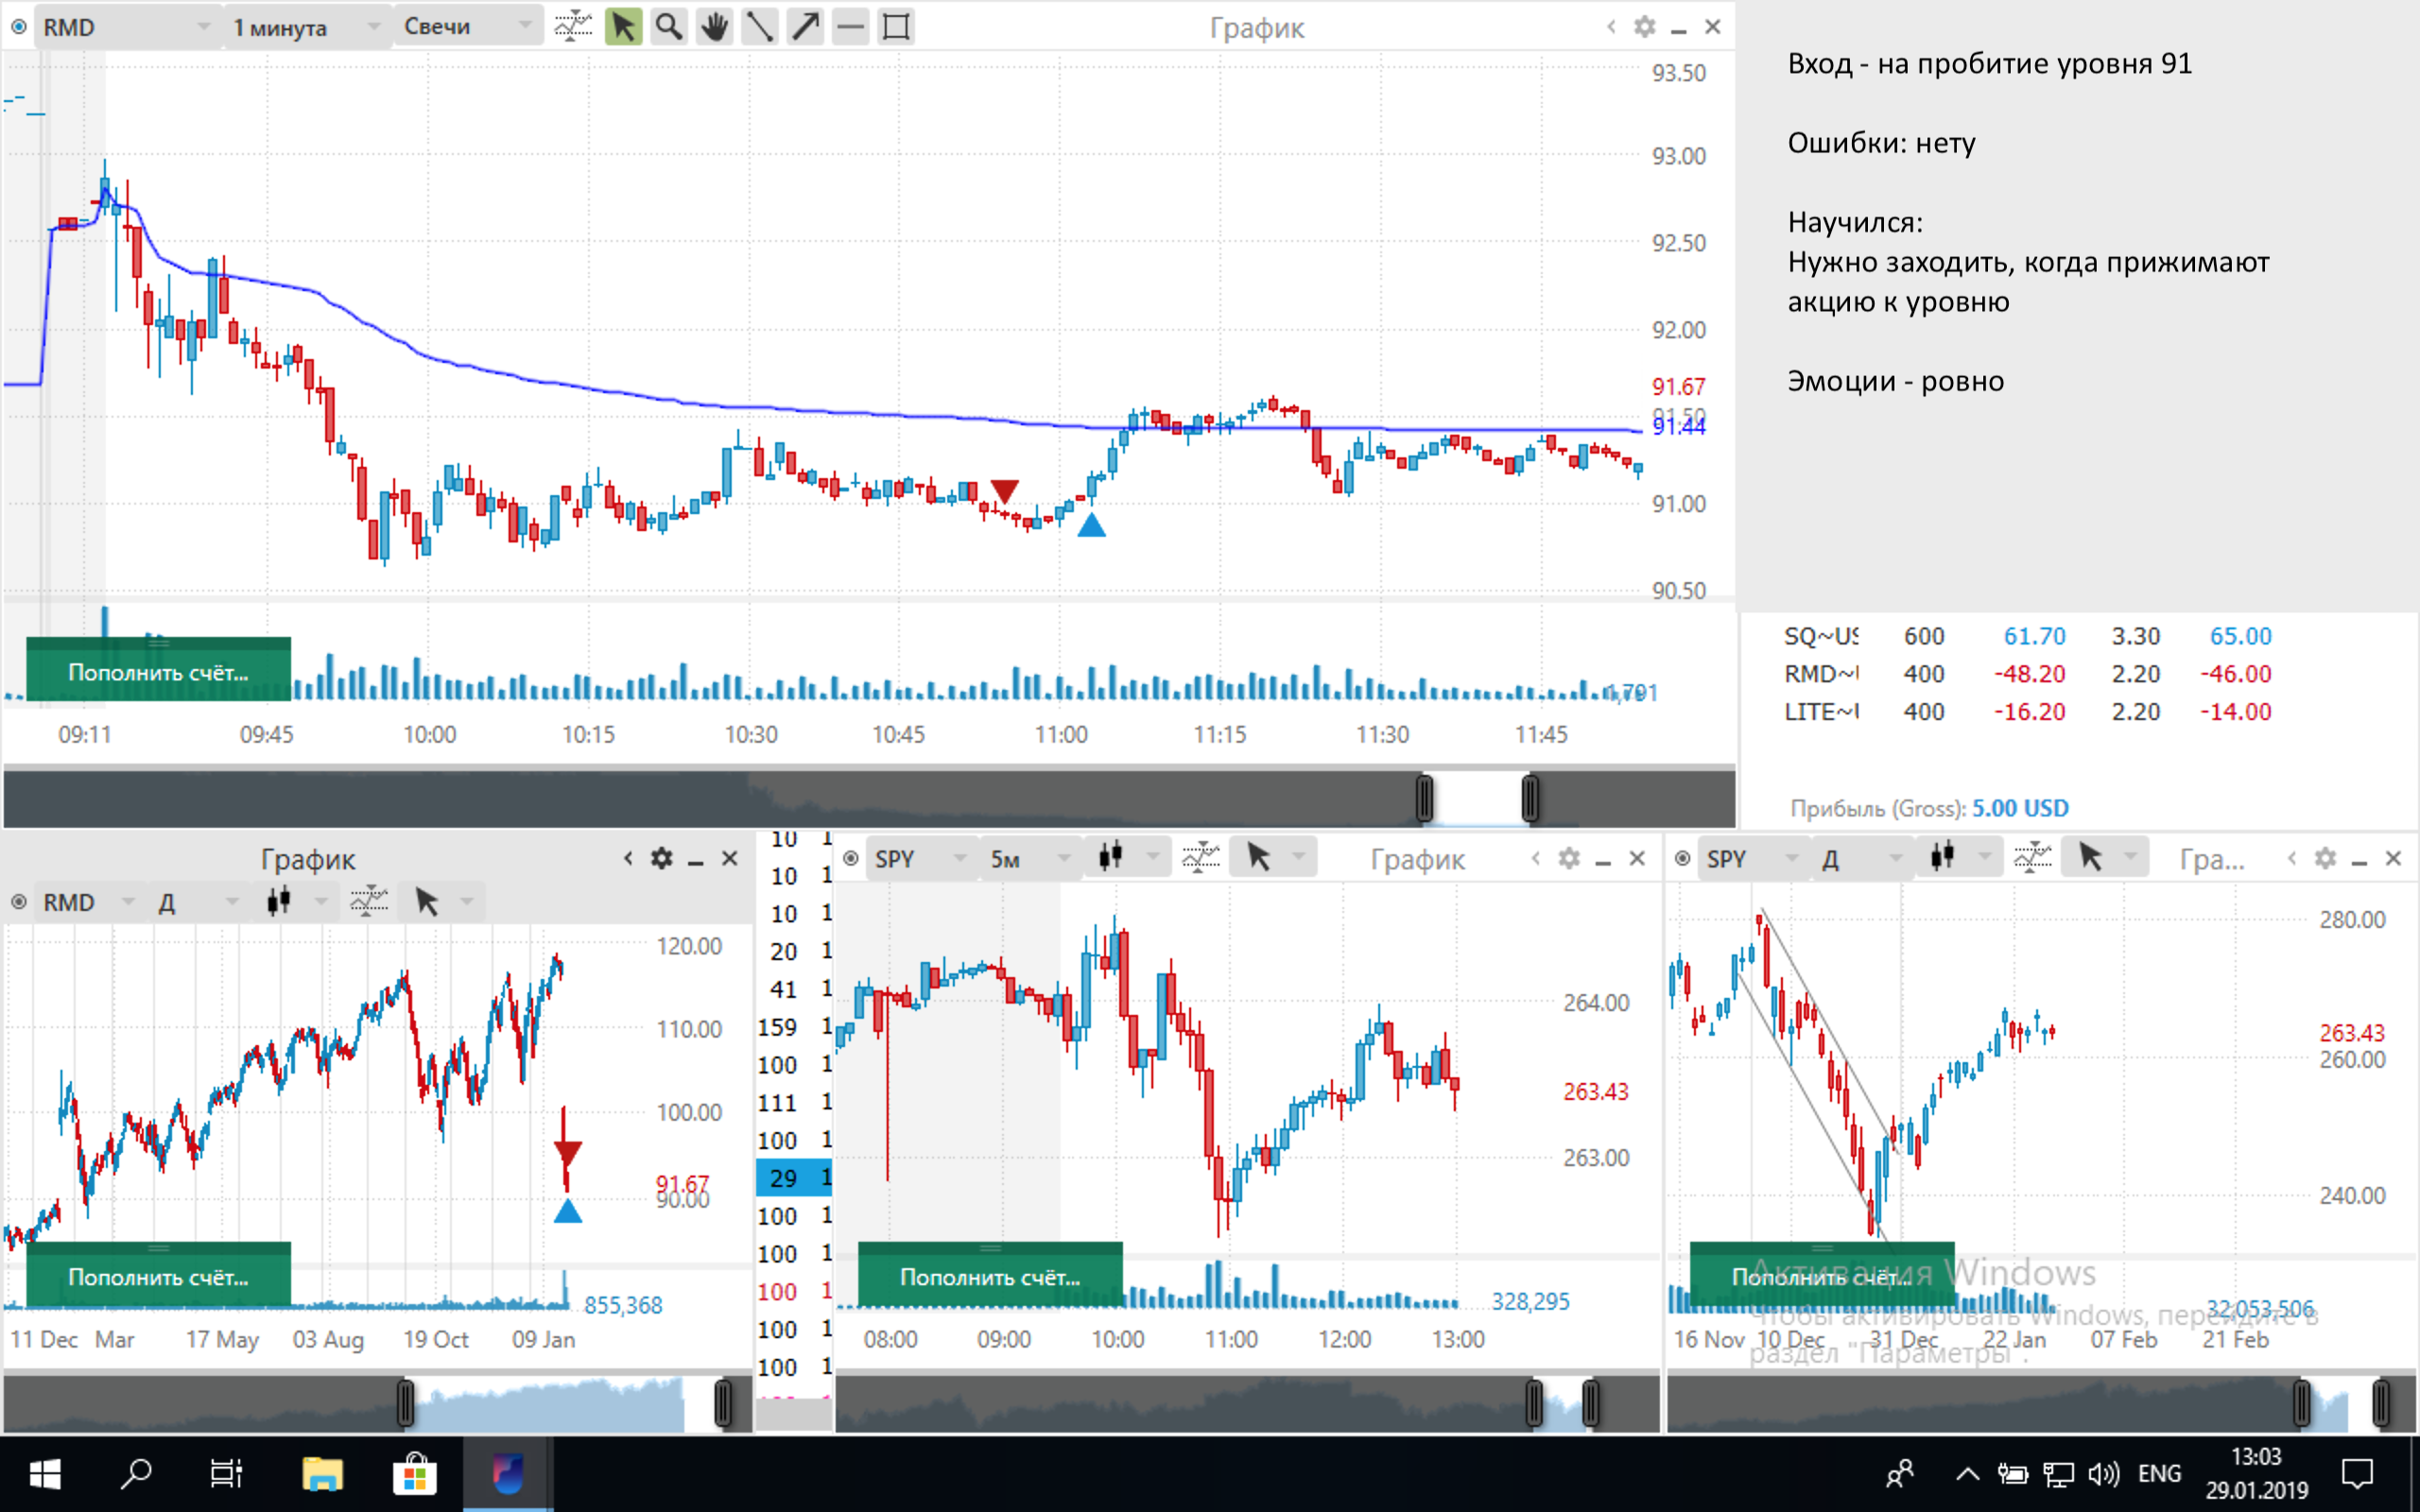The image size is (2420, 1512).
Task: Click the cursor tool in RMD daily chart
Action: click(x=427, y=901)
